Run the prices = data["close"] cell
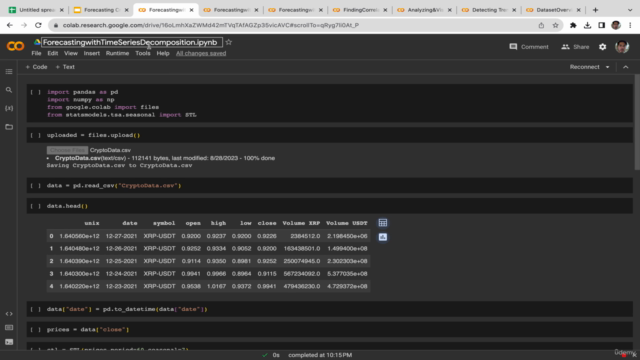The height and width of the screenshot is (360, 640). (36, 330)
